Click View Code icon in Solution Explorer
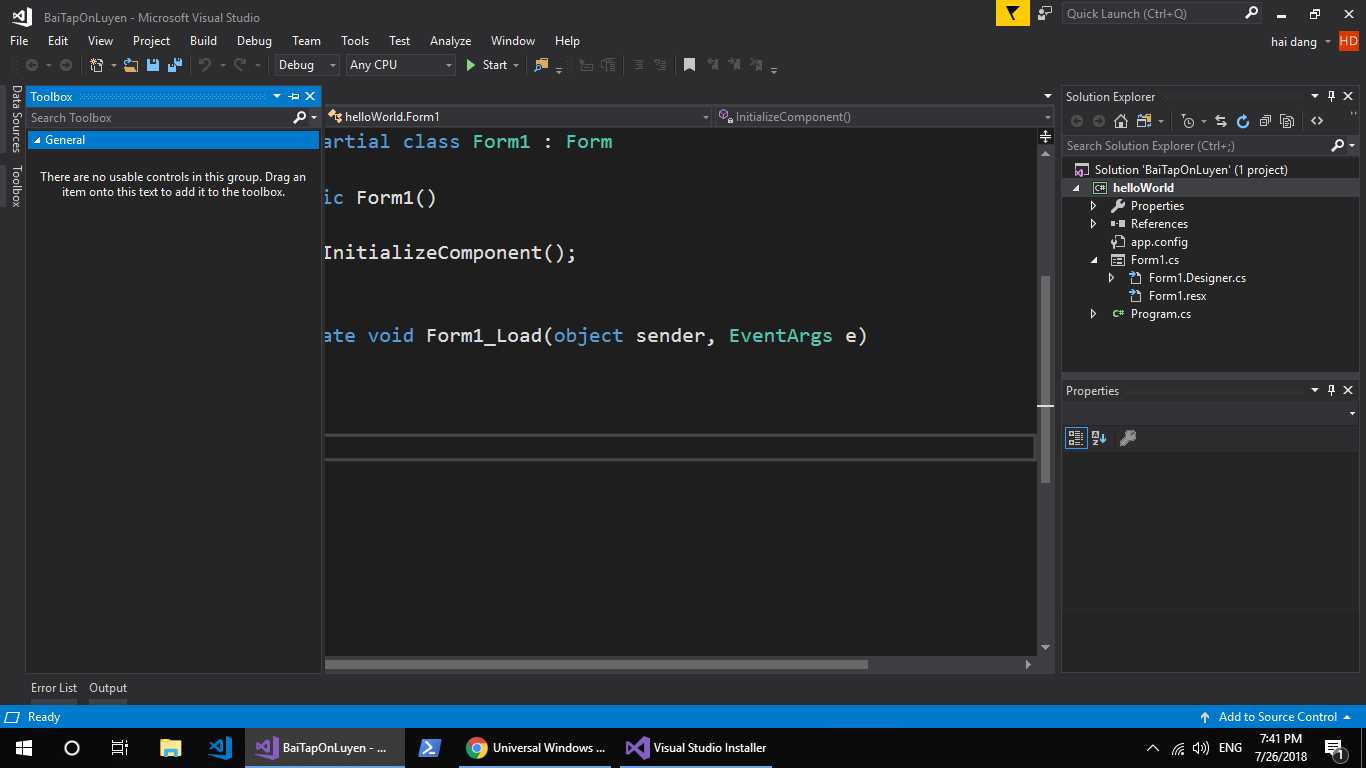Viewport: 1366px width, 768px height. tap(1317, 121)
